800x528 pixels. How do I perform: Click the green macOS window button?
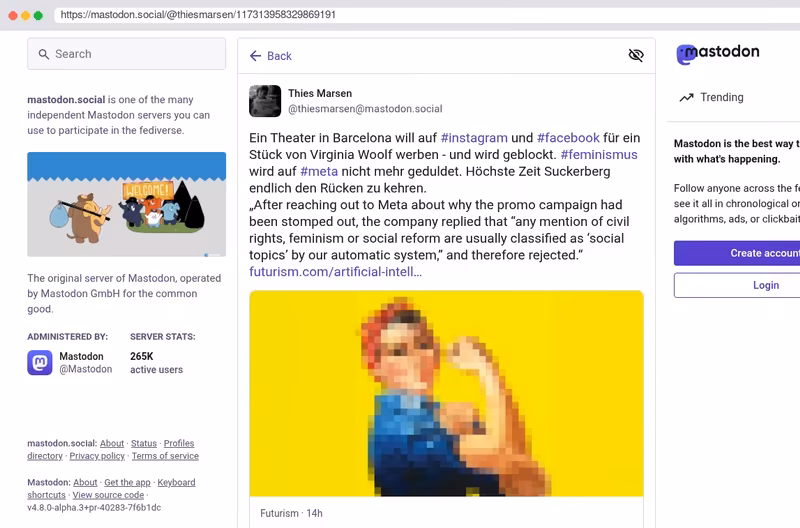[38, 15]
